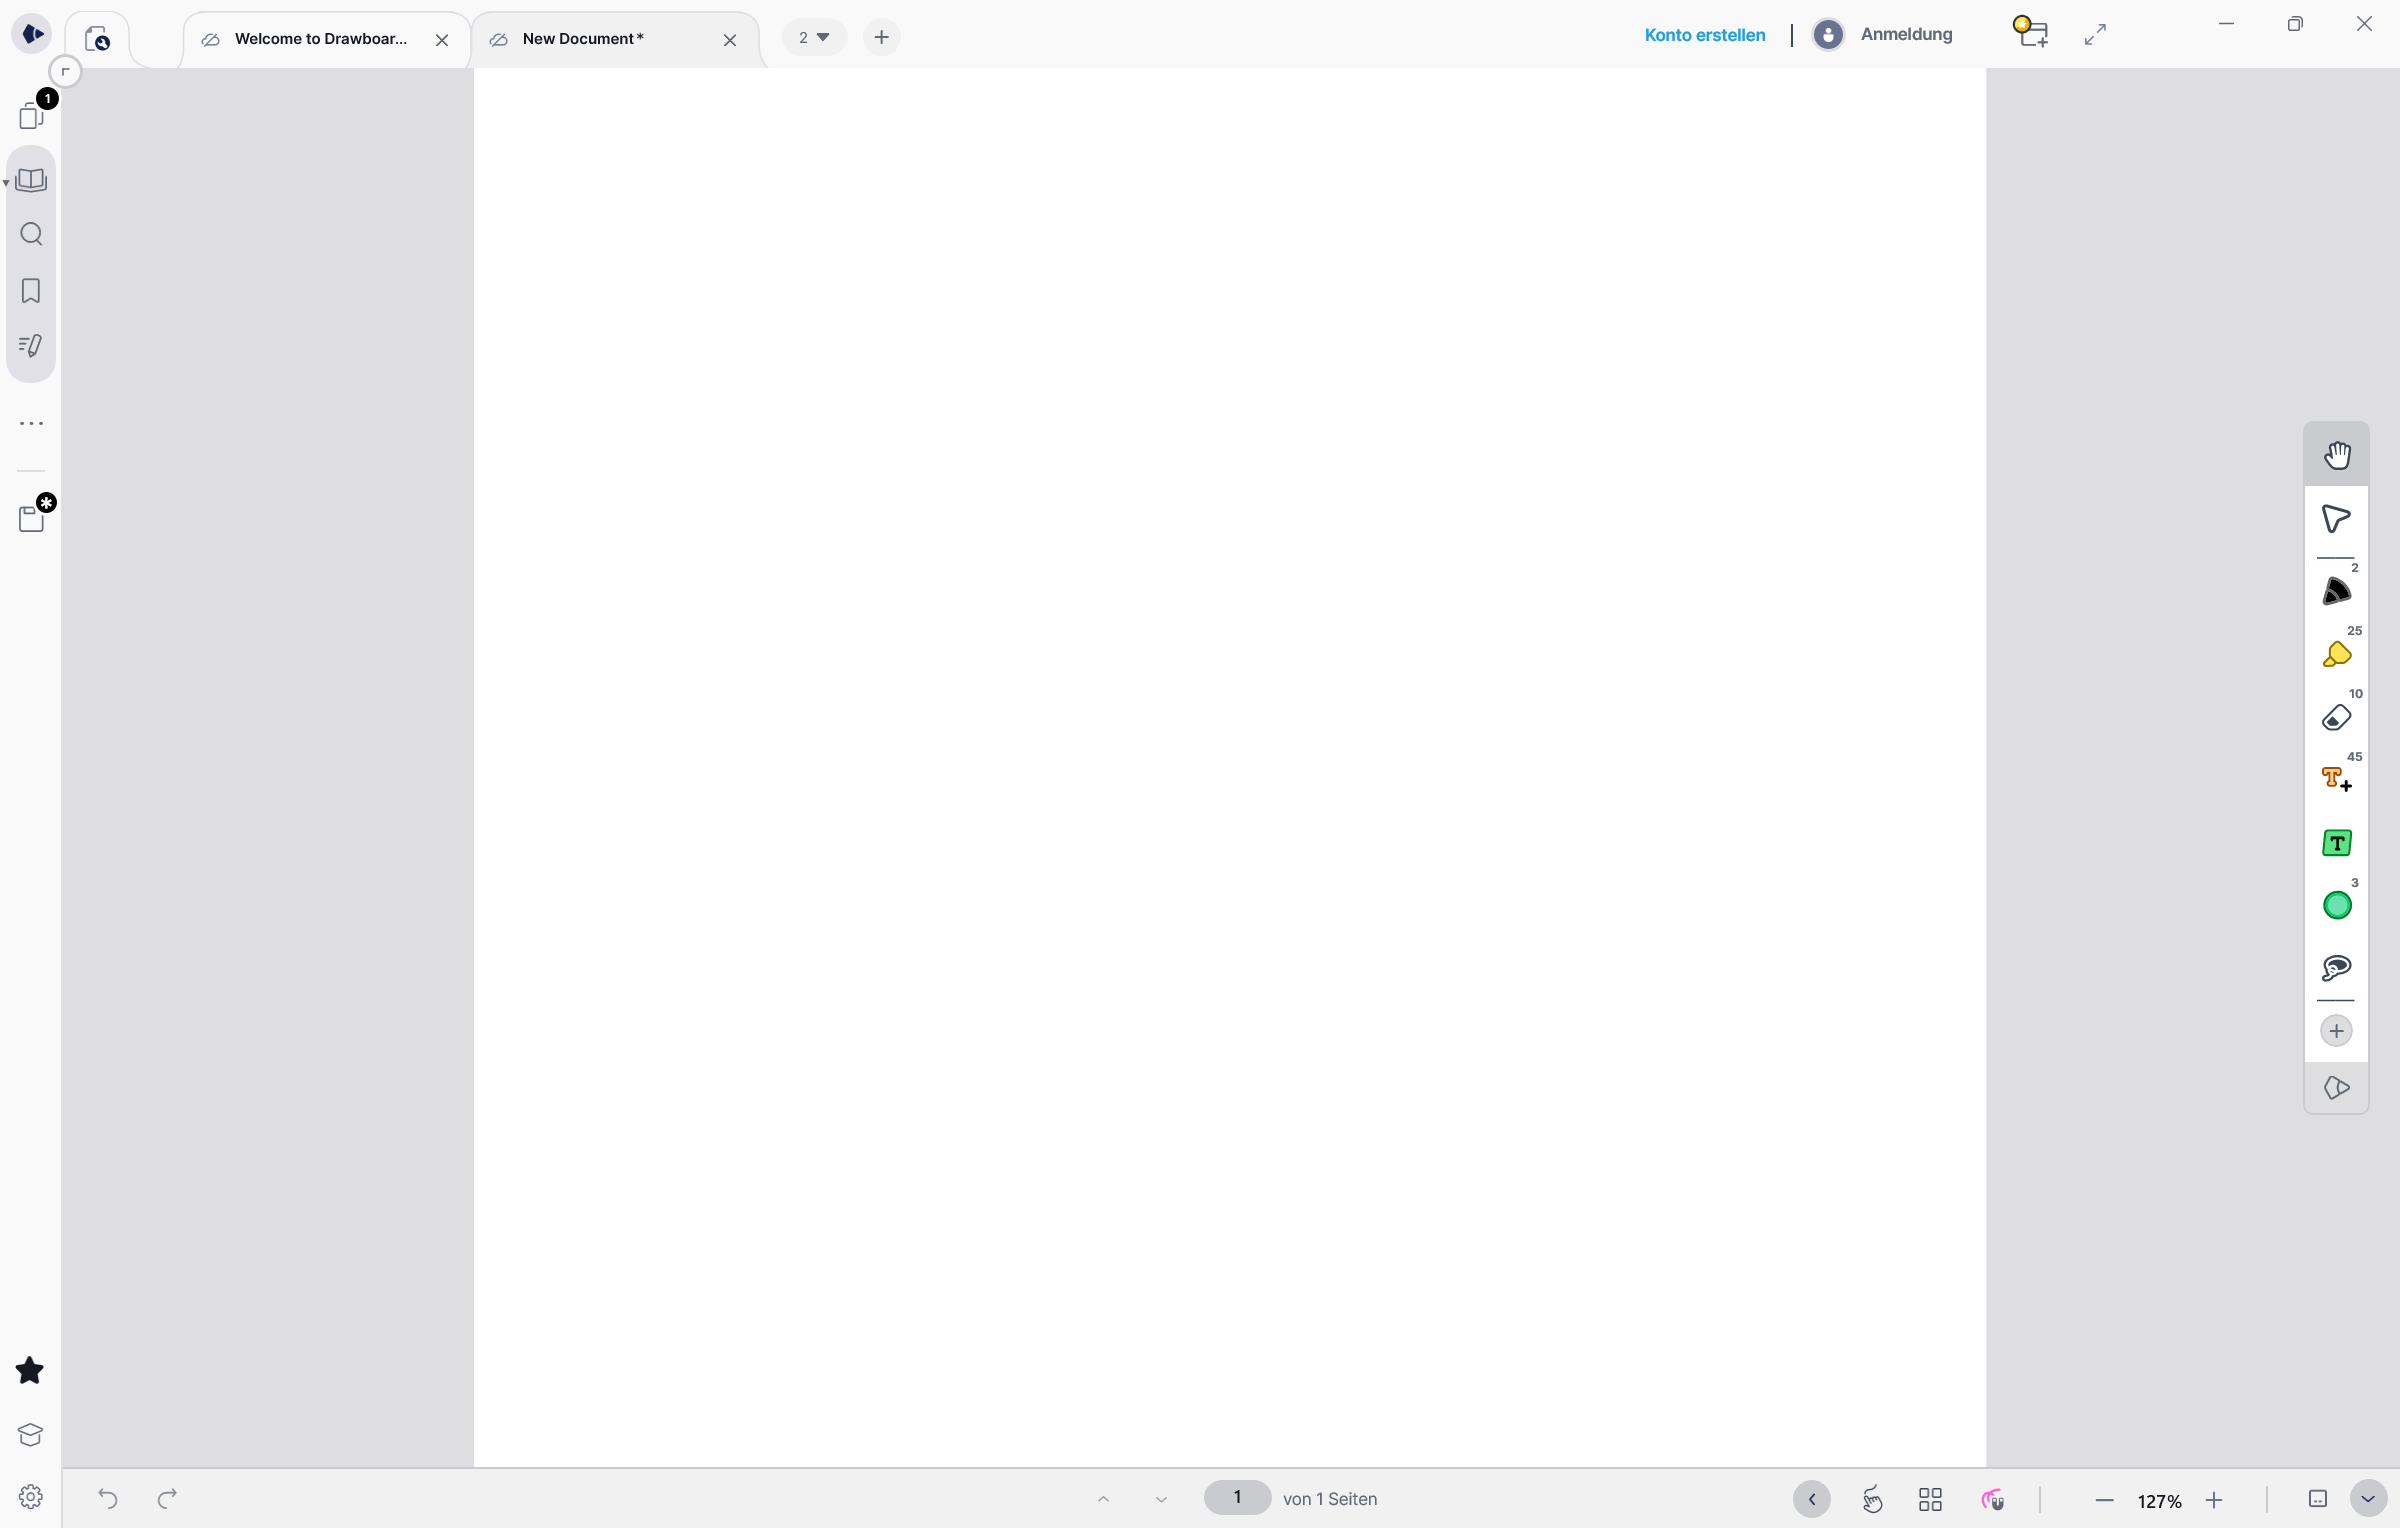Undo the last action
The width and height of the screenshot is (2400, 1528).
click(x=107, y=1497)
